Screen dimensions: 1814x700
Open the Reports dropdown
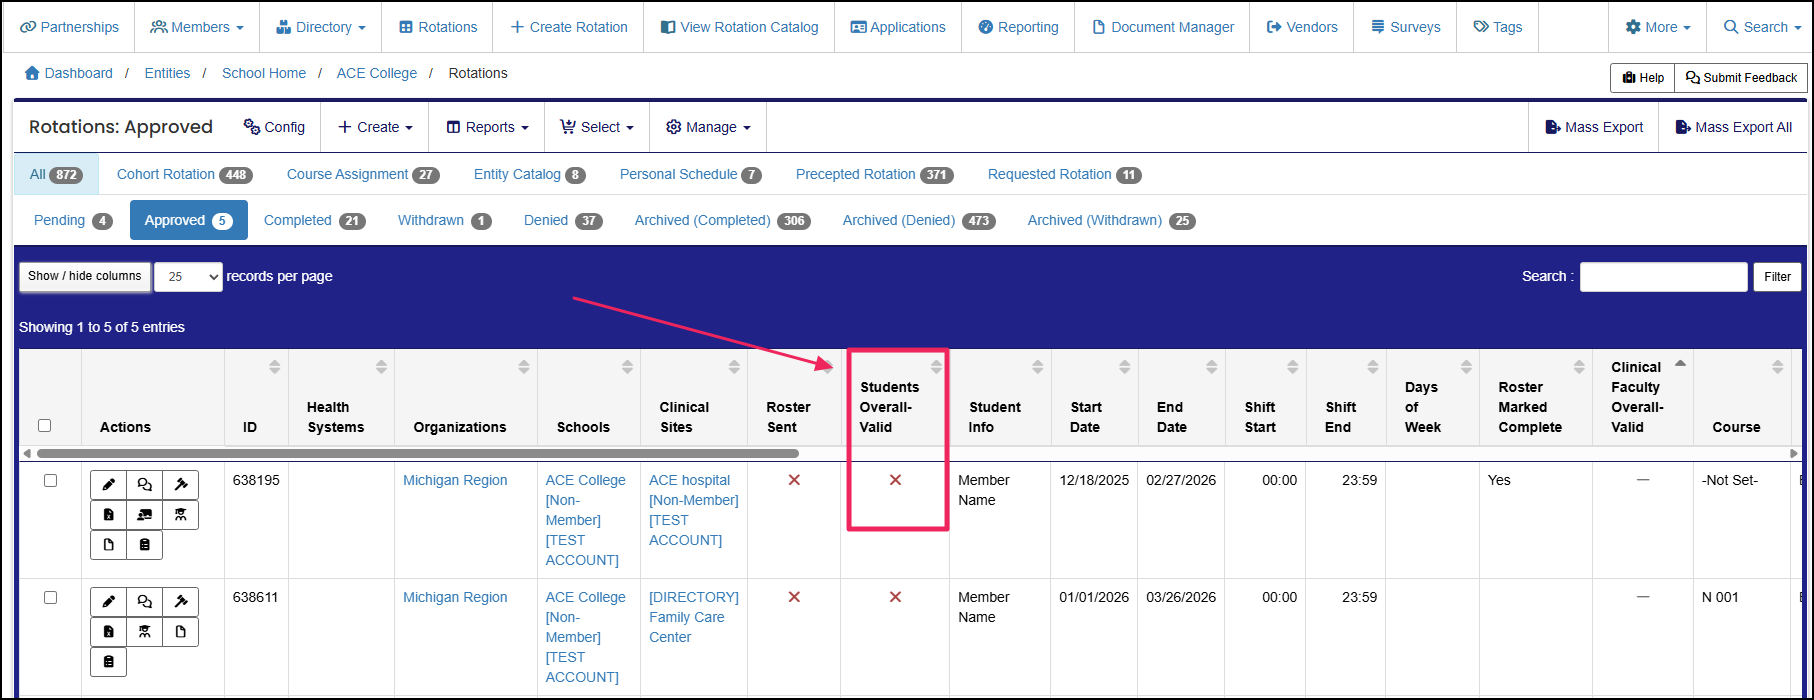[487, 127]
